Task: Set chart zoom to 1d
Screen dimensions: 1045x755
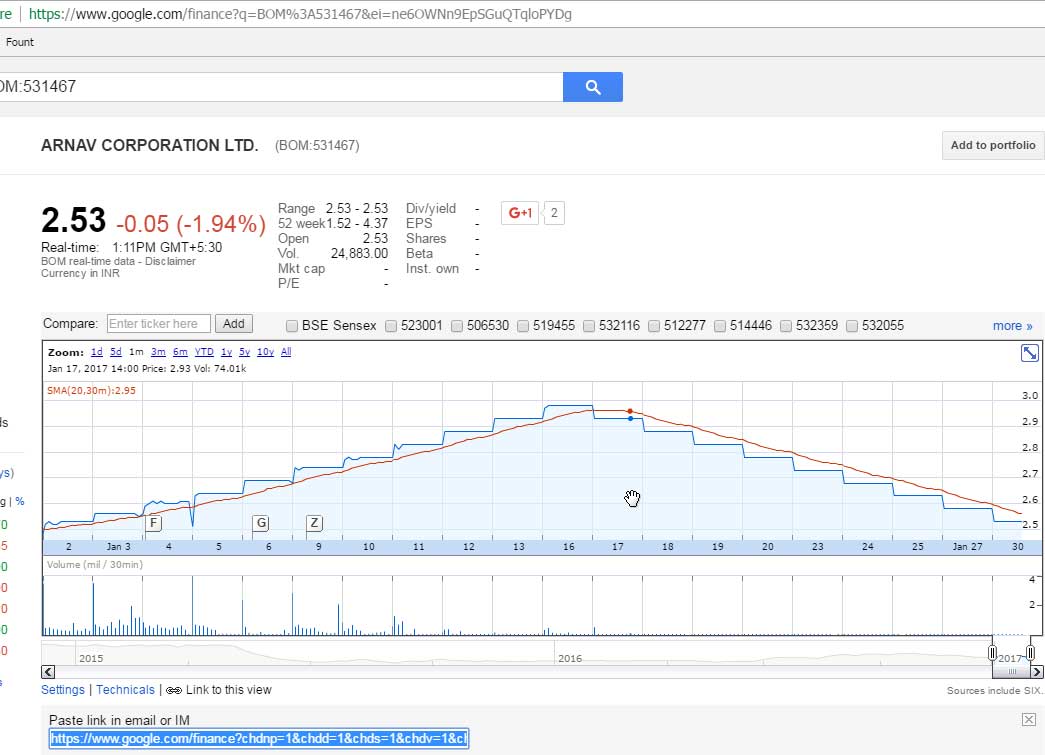Action: click(97, 352)
